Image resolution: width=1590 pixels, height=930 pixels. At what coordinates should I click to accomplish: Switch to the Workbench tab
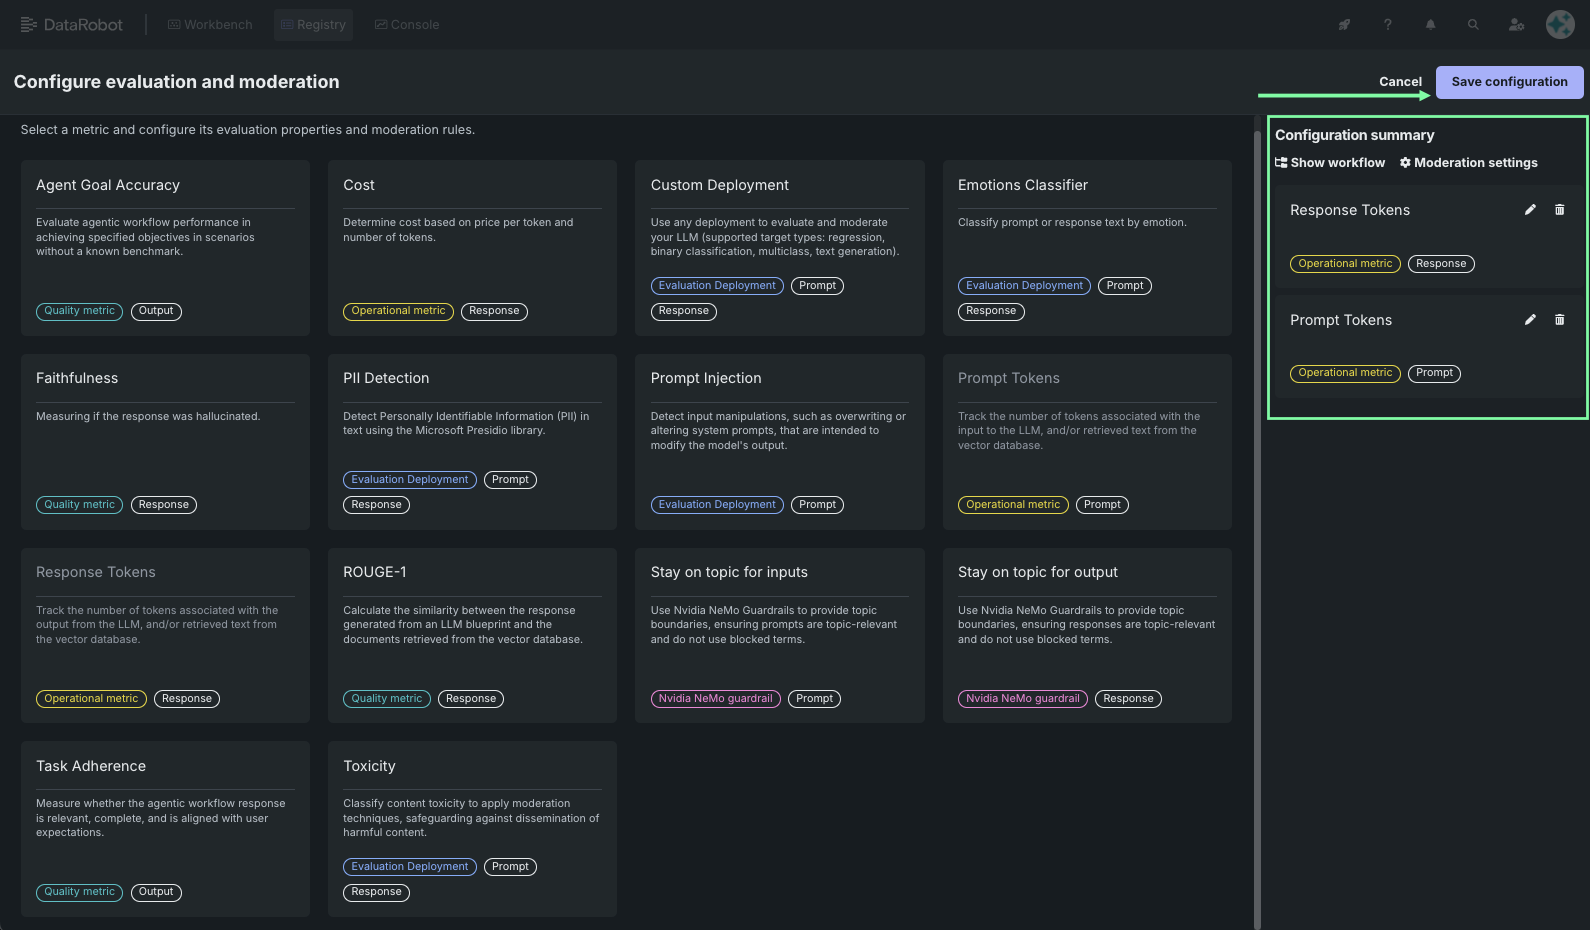(x=210, y=25)
